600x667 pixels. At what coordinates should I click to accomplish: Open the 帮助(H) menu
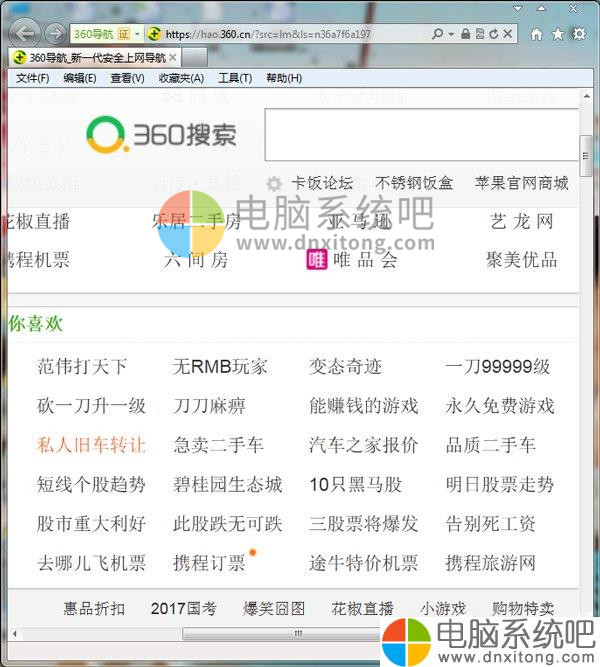click(284, 78)
